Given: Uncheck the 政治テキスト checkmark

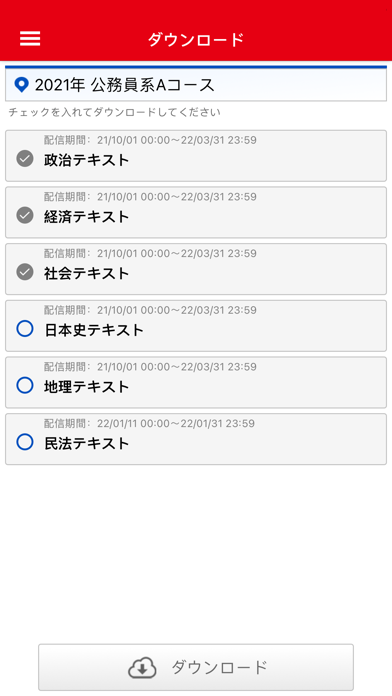Looking at the screenshot, I should [x=25, y=158].
